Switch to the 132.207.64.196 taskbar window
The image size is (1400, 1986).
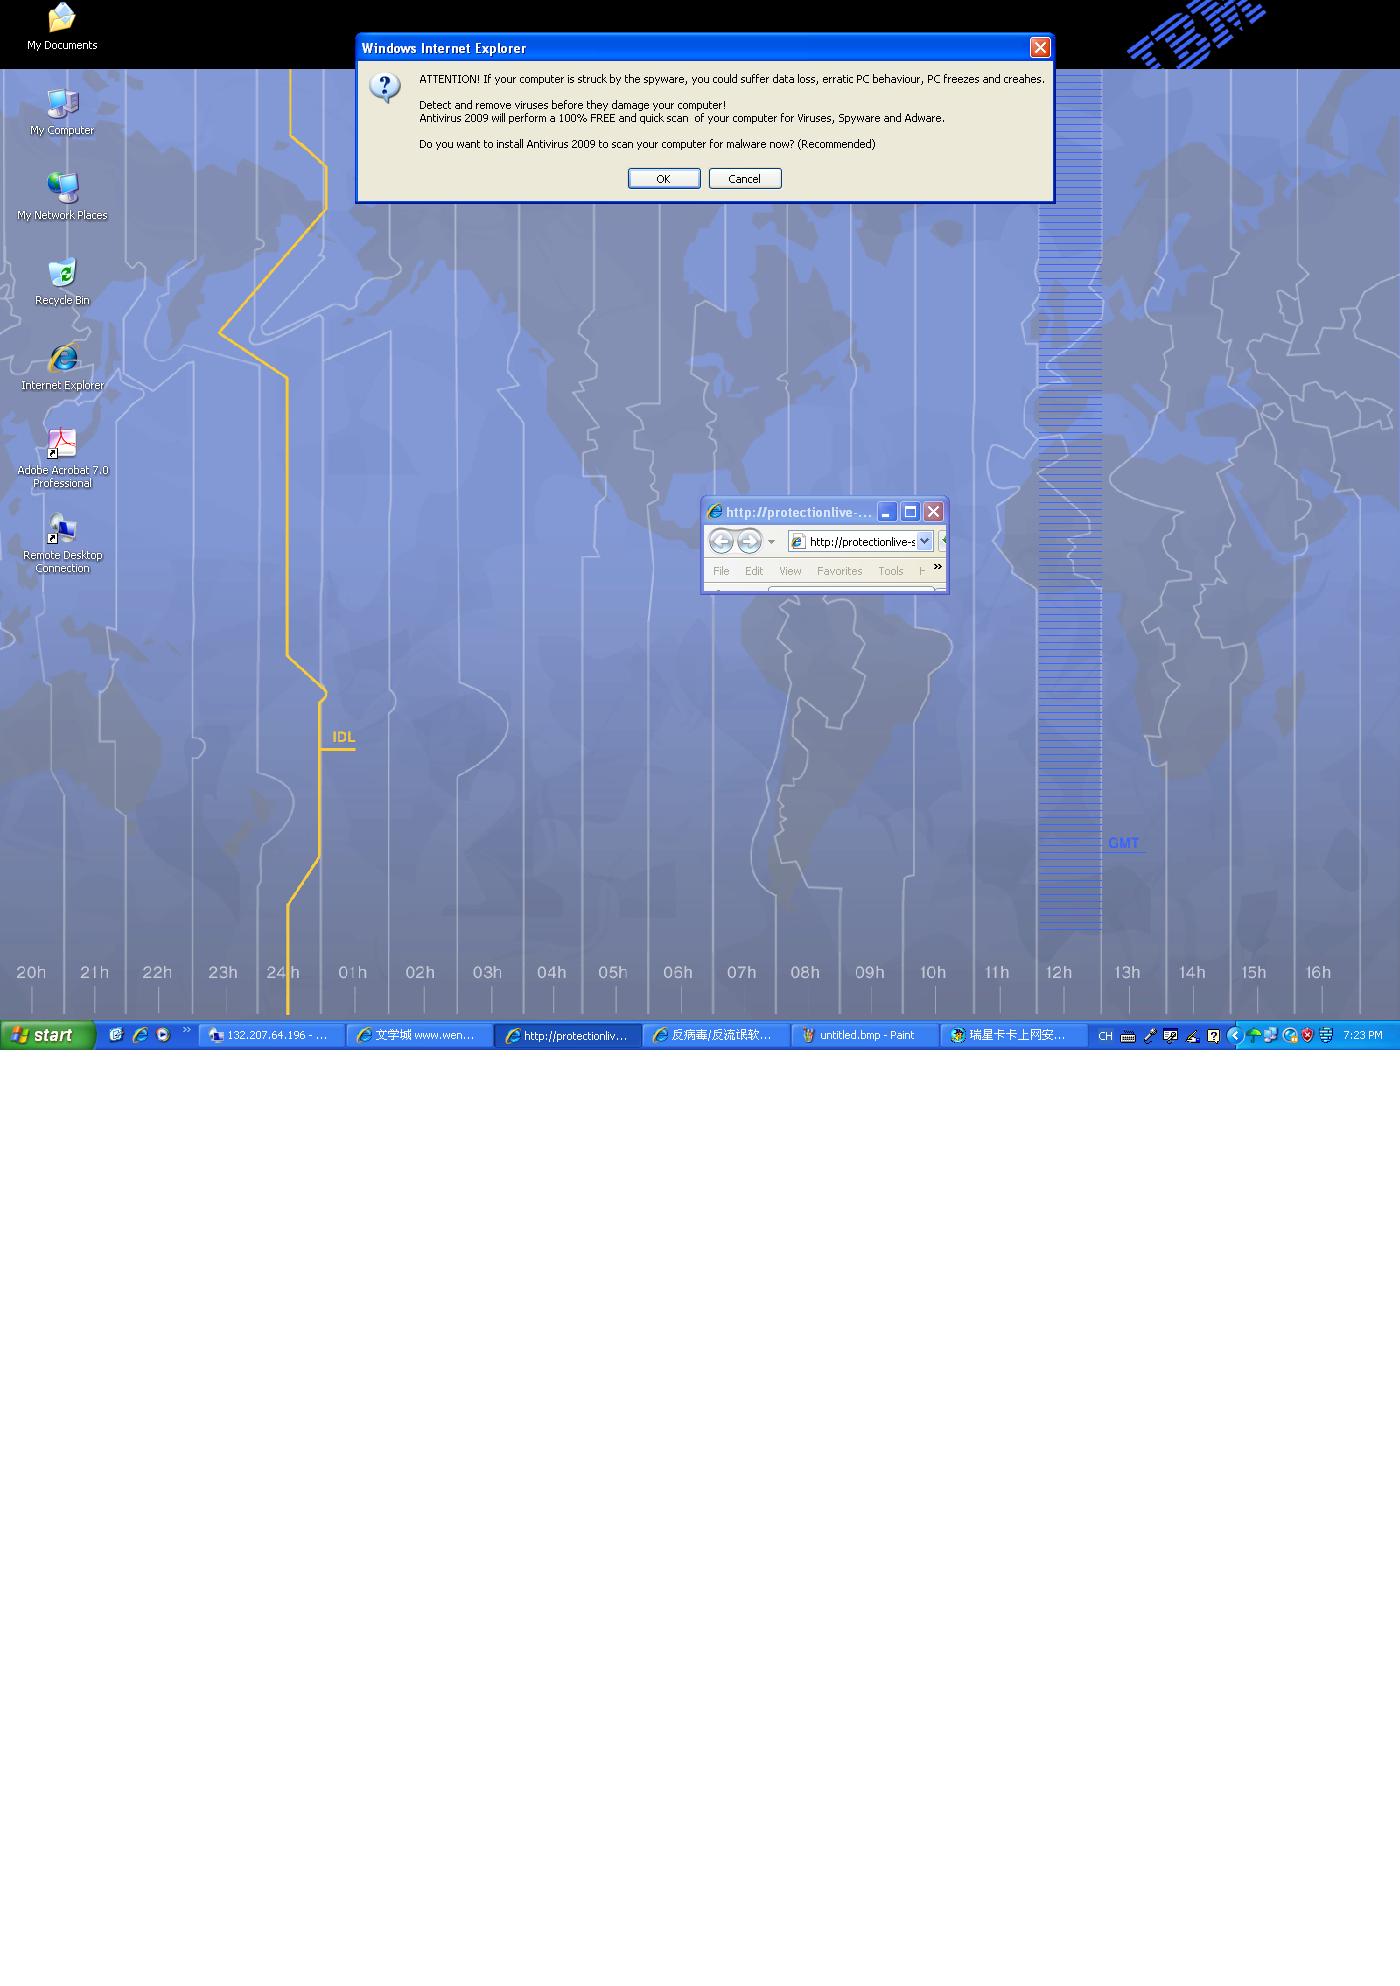click(273, 1035)
